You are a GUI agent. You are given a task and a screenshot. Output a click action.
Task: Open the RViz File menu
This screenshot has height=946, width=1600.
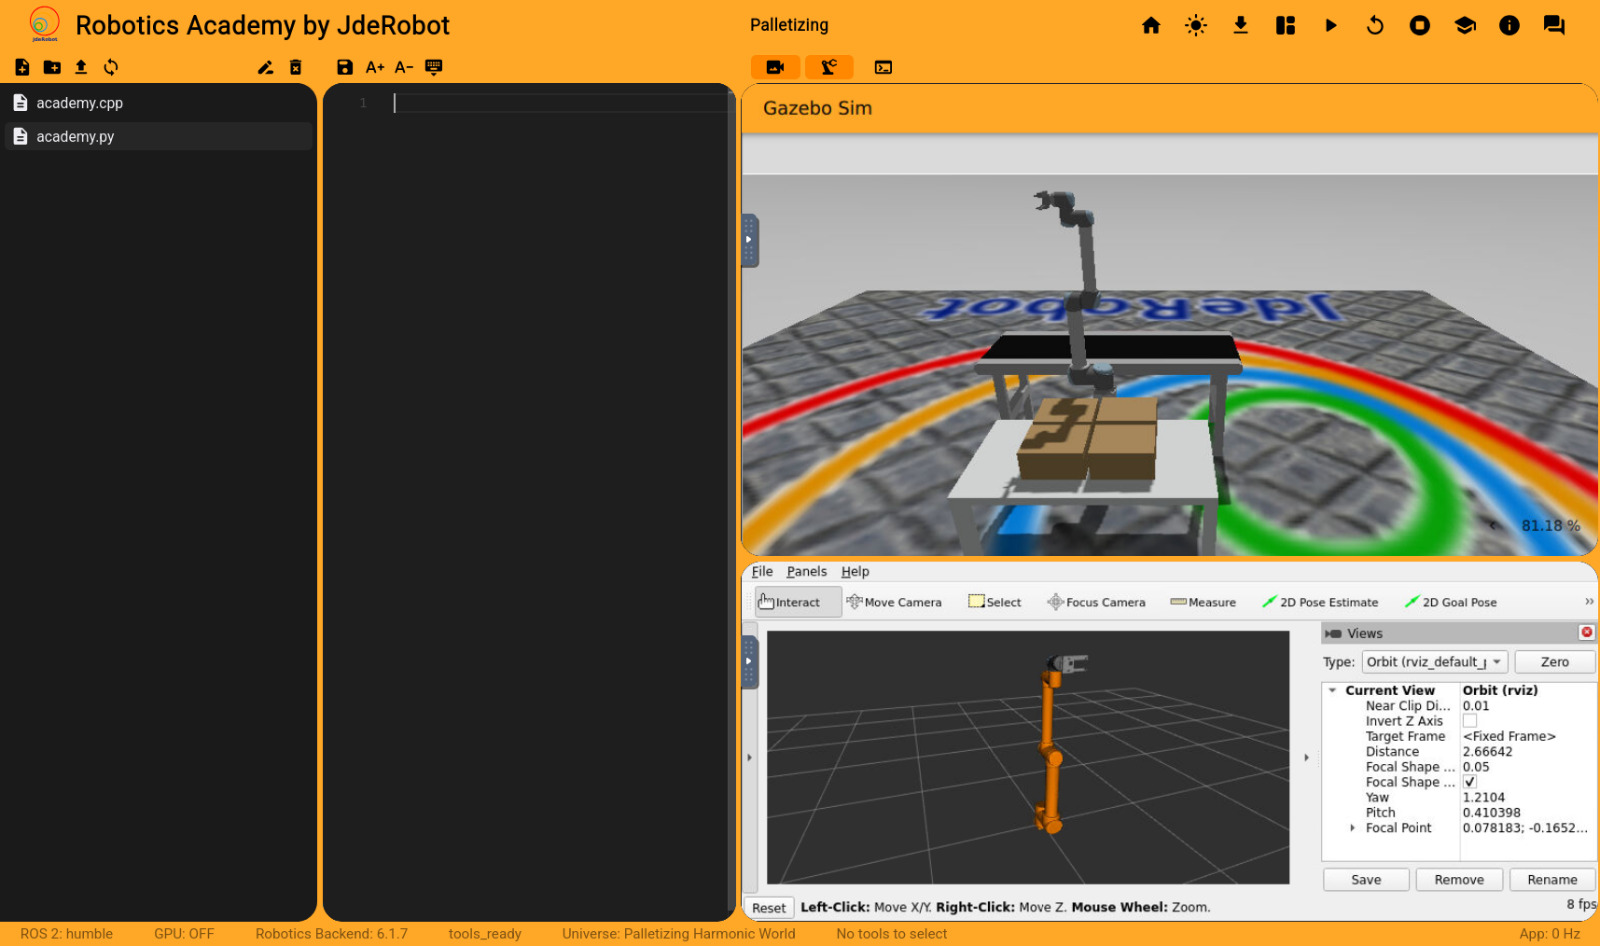[x=762, y=571]
